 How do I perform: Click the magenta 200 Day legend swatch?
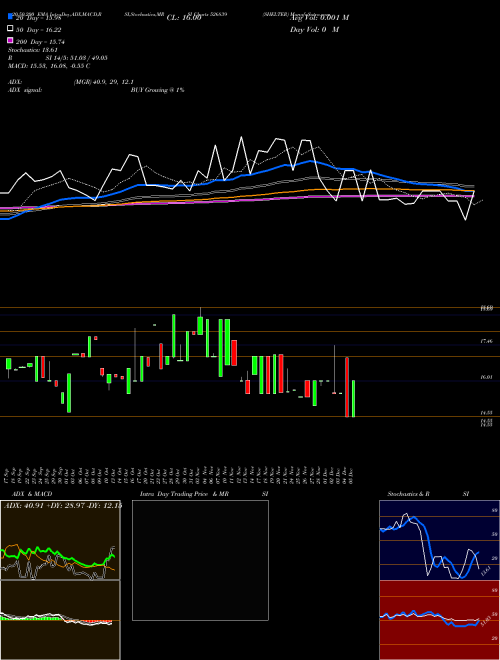[10, 41]
